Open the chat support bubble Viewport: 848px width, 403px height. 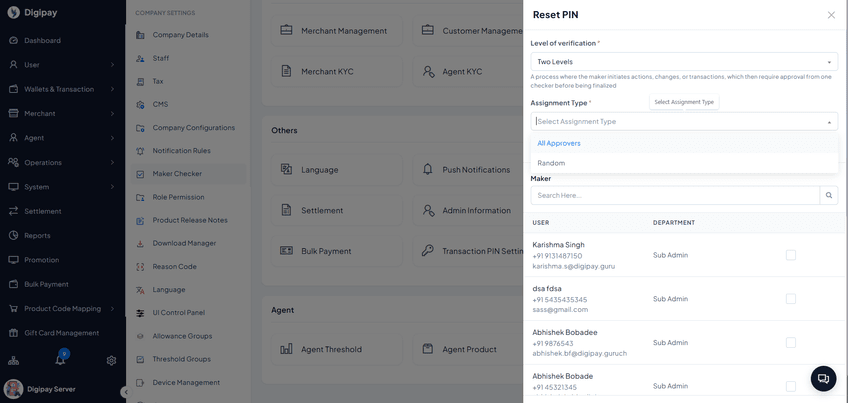823,379
